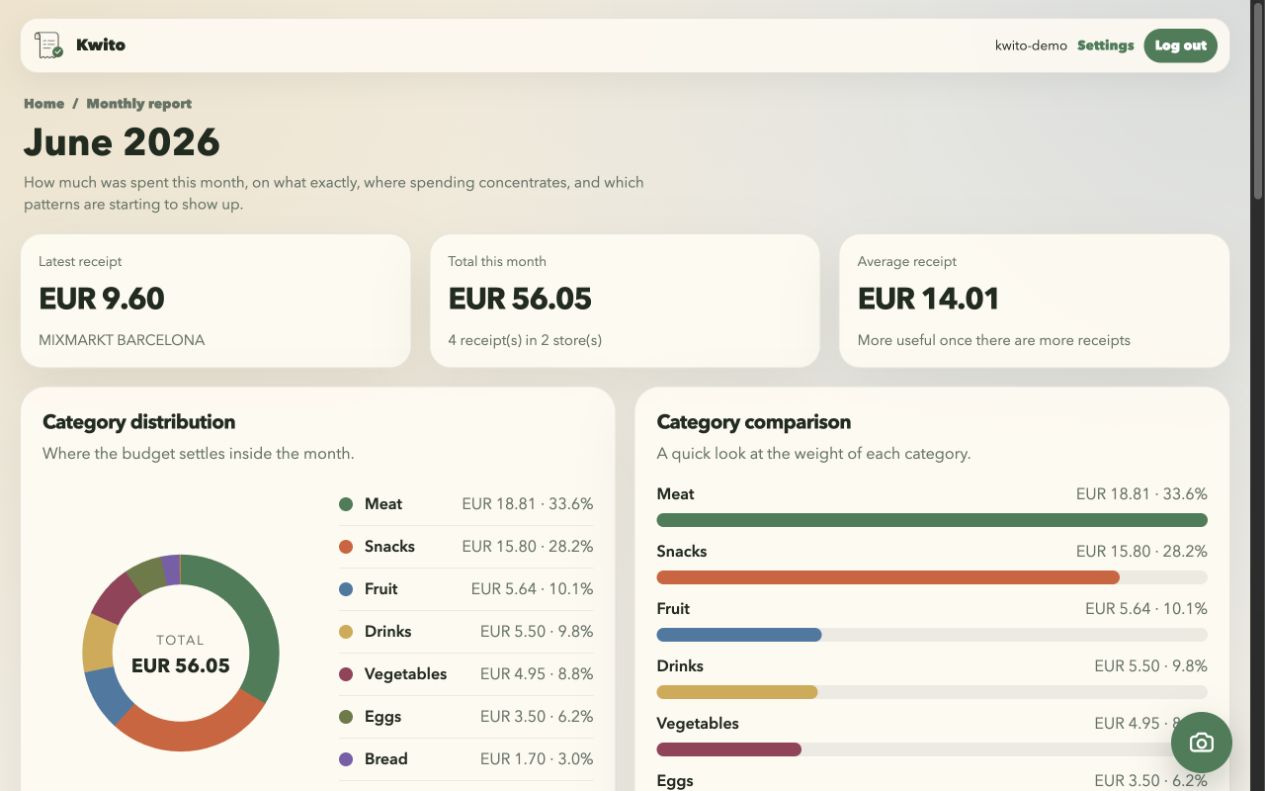Click the kwito-demo username text
The height and width of the screenshot is (791, 1265).
point(1031,45)
